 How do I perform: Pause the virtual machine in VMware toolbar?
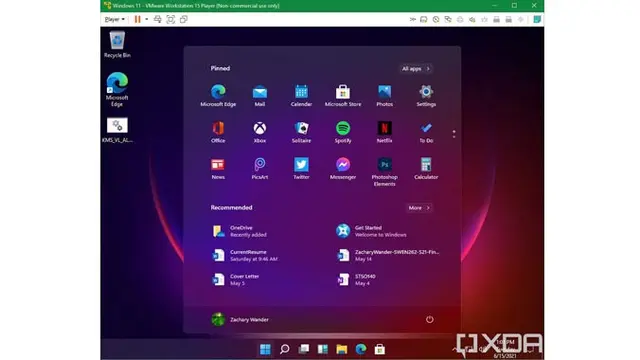[x=138, y=19]
